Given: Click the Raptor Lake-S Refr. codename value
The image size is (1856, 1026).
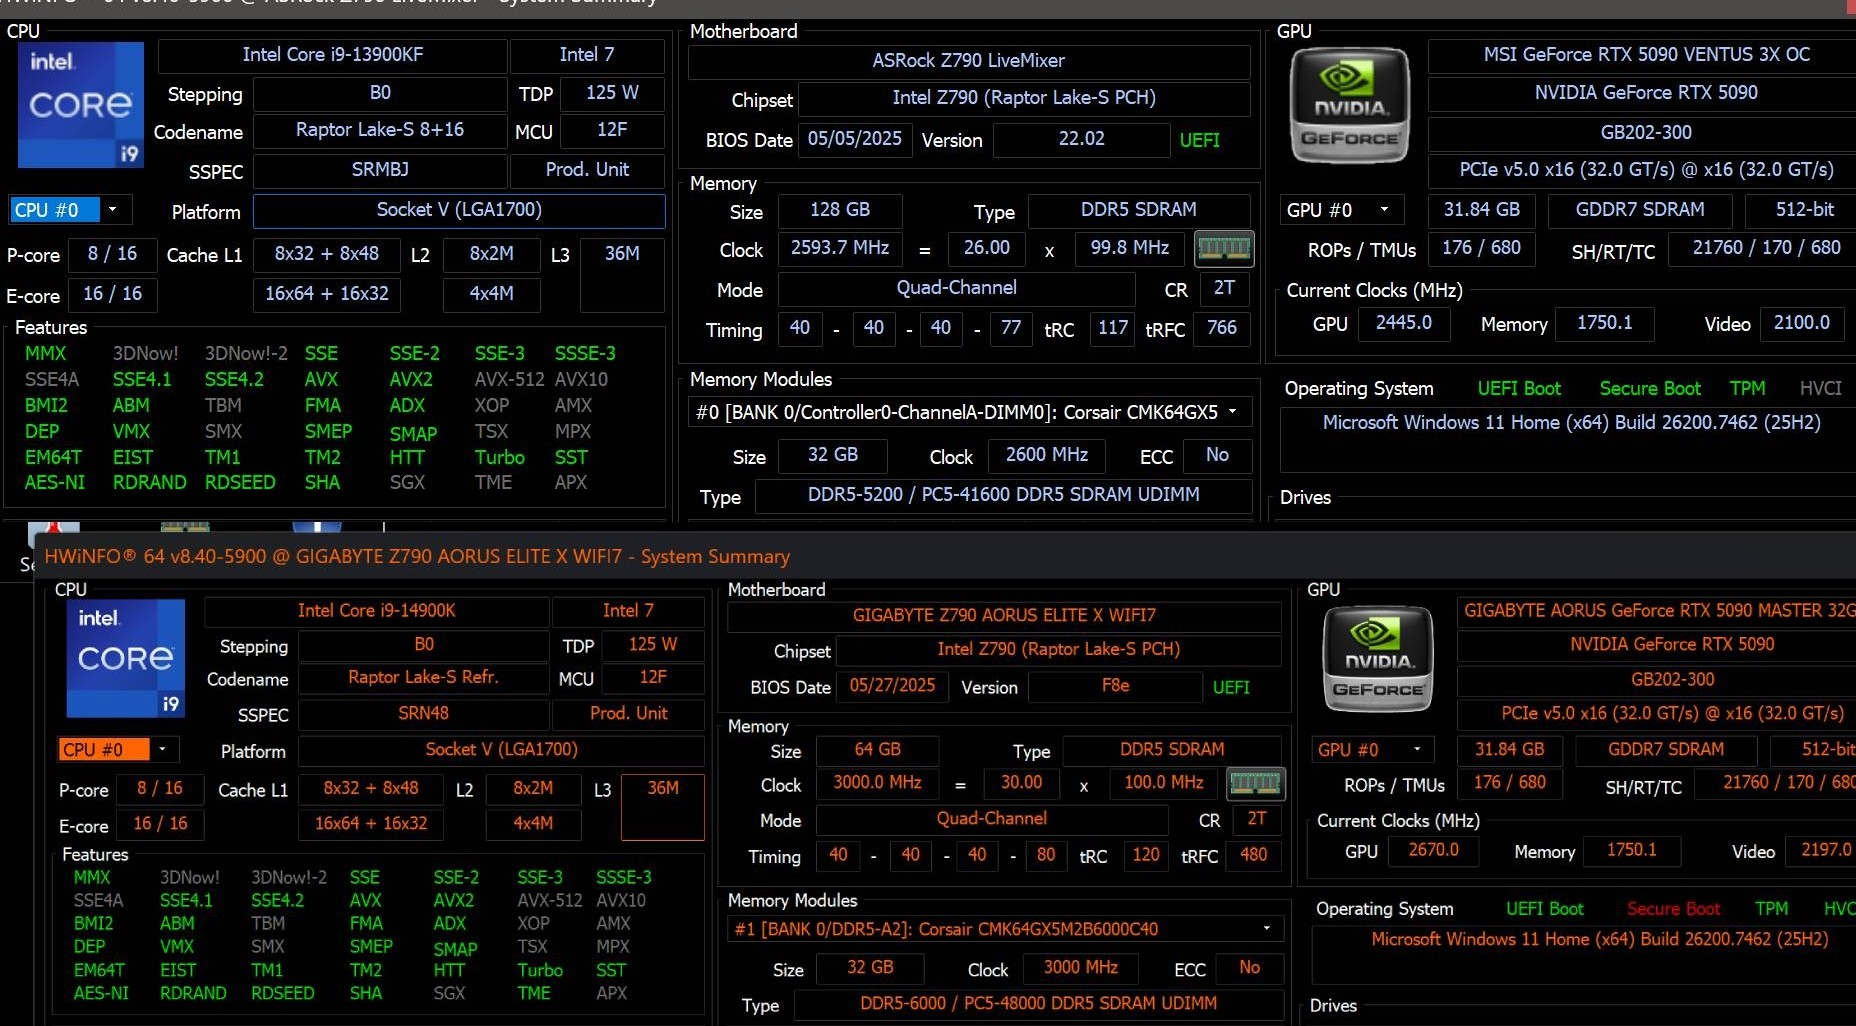Looking at the screenshot, I should point(423,678).
